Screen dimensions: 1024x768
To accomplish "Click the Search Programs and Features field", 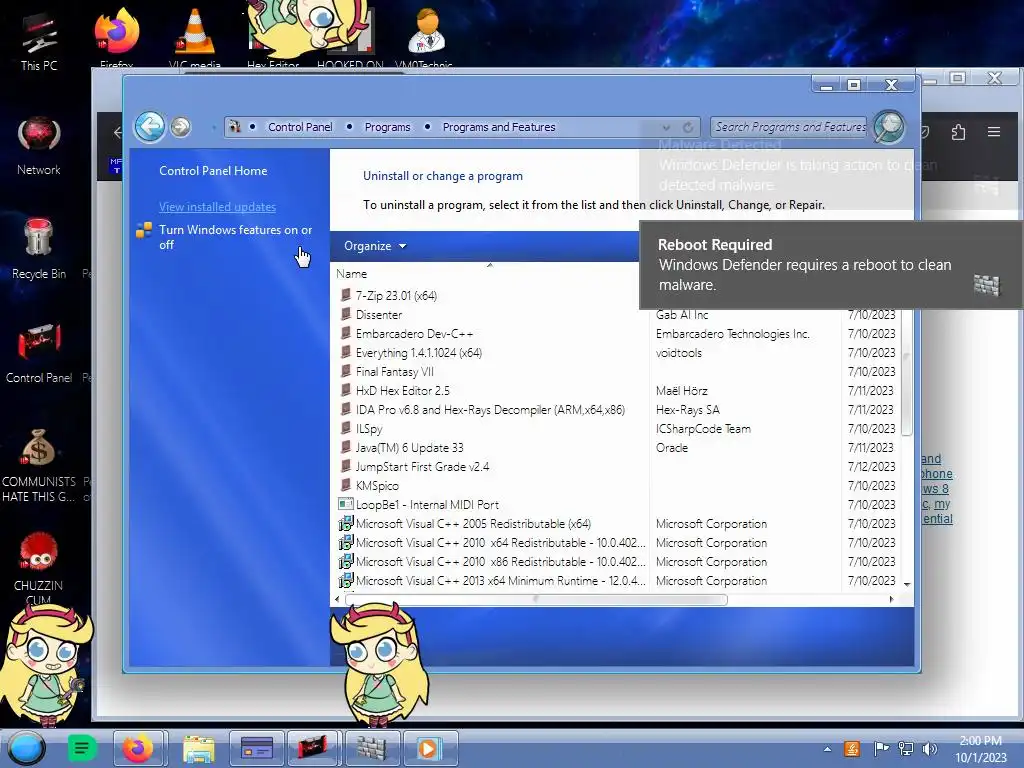I will 789,127.
